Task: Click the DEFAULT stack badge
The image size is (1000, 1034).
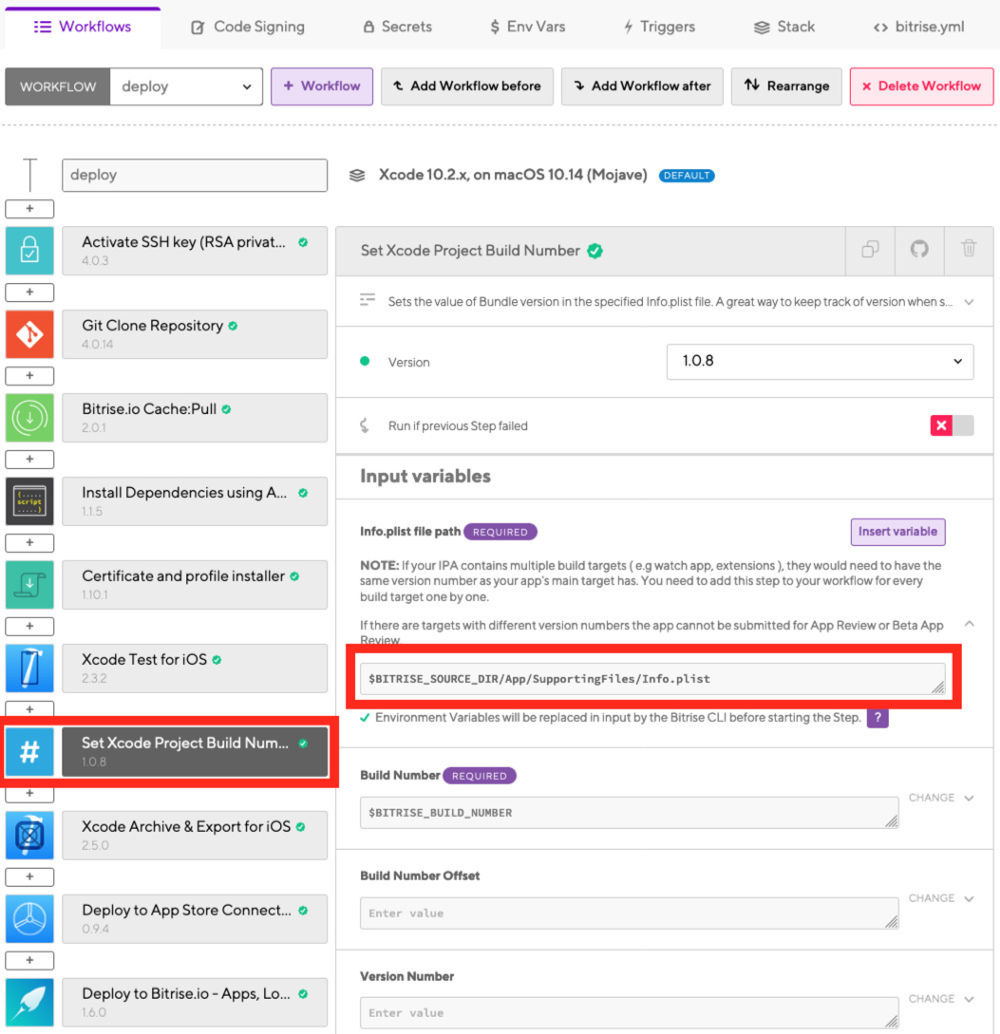Action: pyautogui.click(x=687, y=175)
